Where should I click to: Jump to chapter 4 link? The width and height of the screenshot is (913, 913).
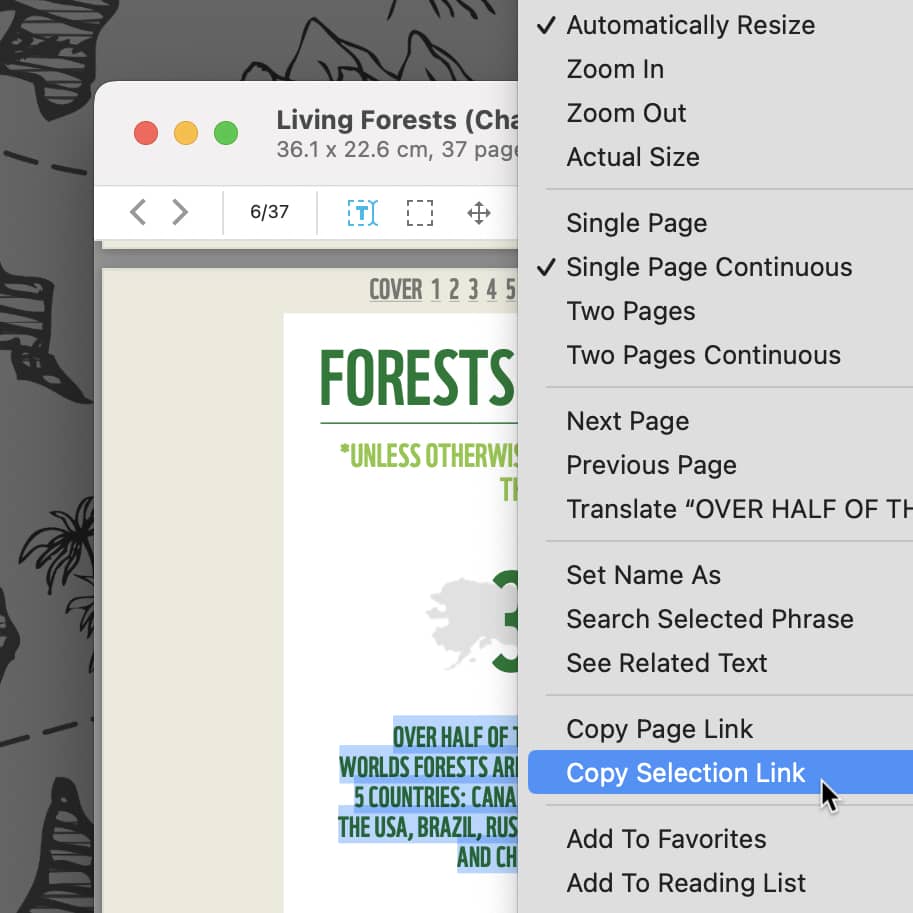[492, 289]
